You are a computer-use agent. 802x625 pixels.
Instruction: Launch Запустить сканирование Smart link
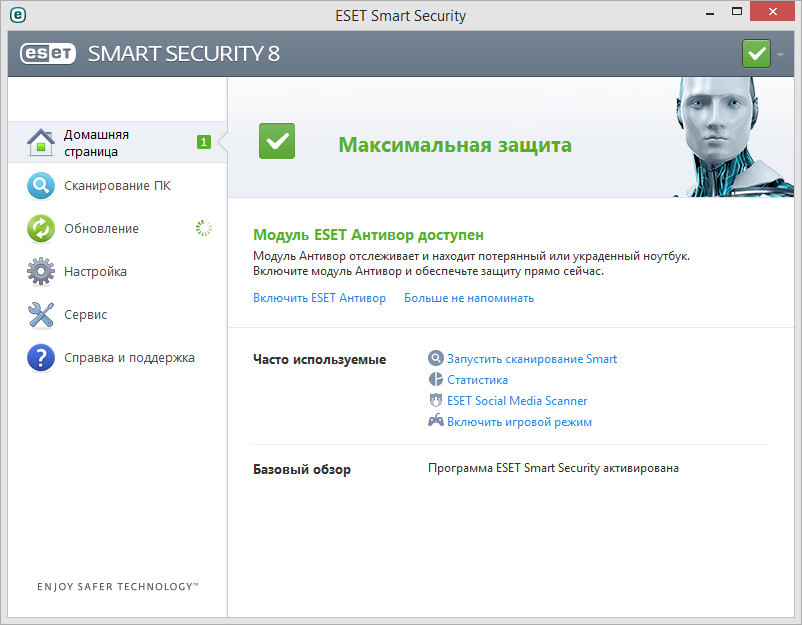pos(531,359)
